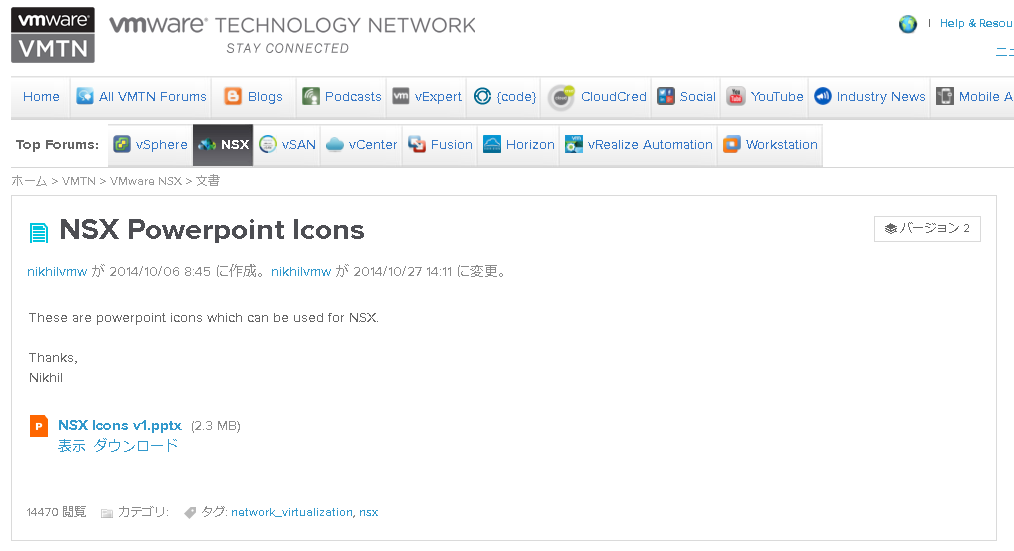
Task: Open All VMTN Forums menu item
Action: (152, 96)
